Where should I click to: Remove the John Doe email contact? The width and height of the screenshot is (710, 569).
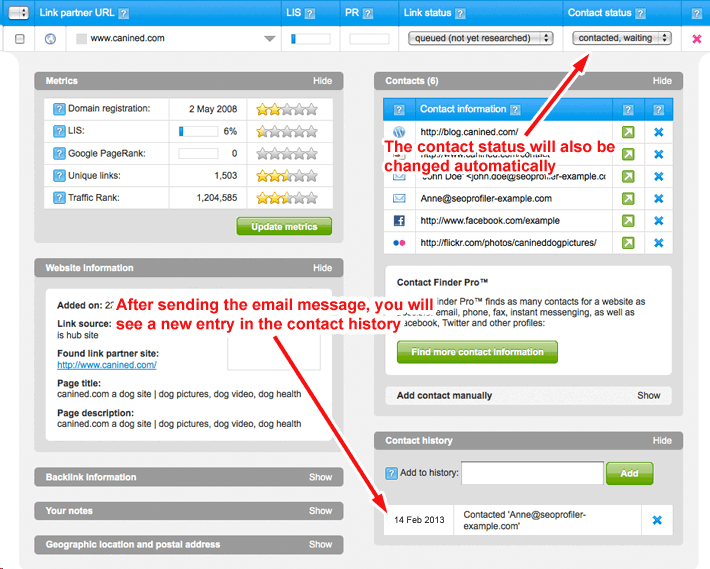pos(659,176)
